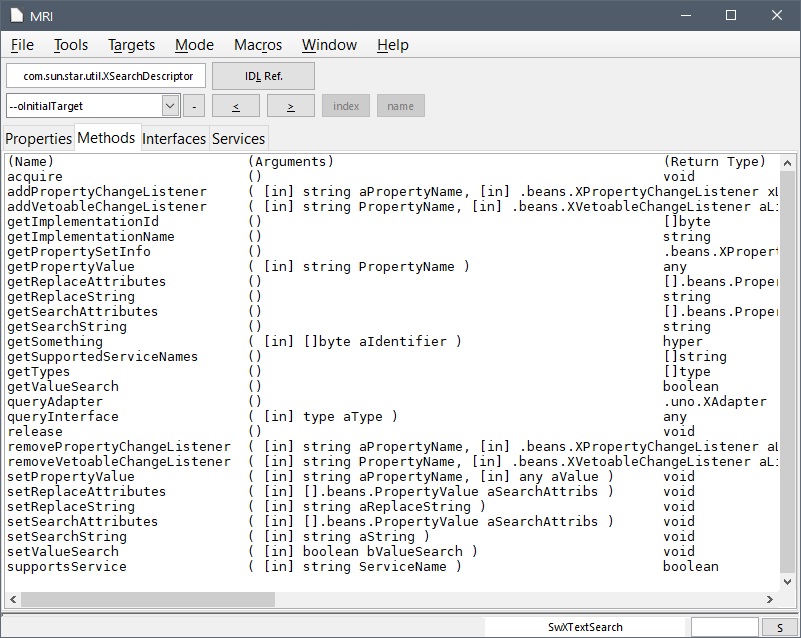
Task: Open the Tools menu
Action: (71, 45)
